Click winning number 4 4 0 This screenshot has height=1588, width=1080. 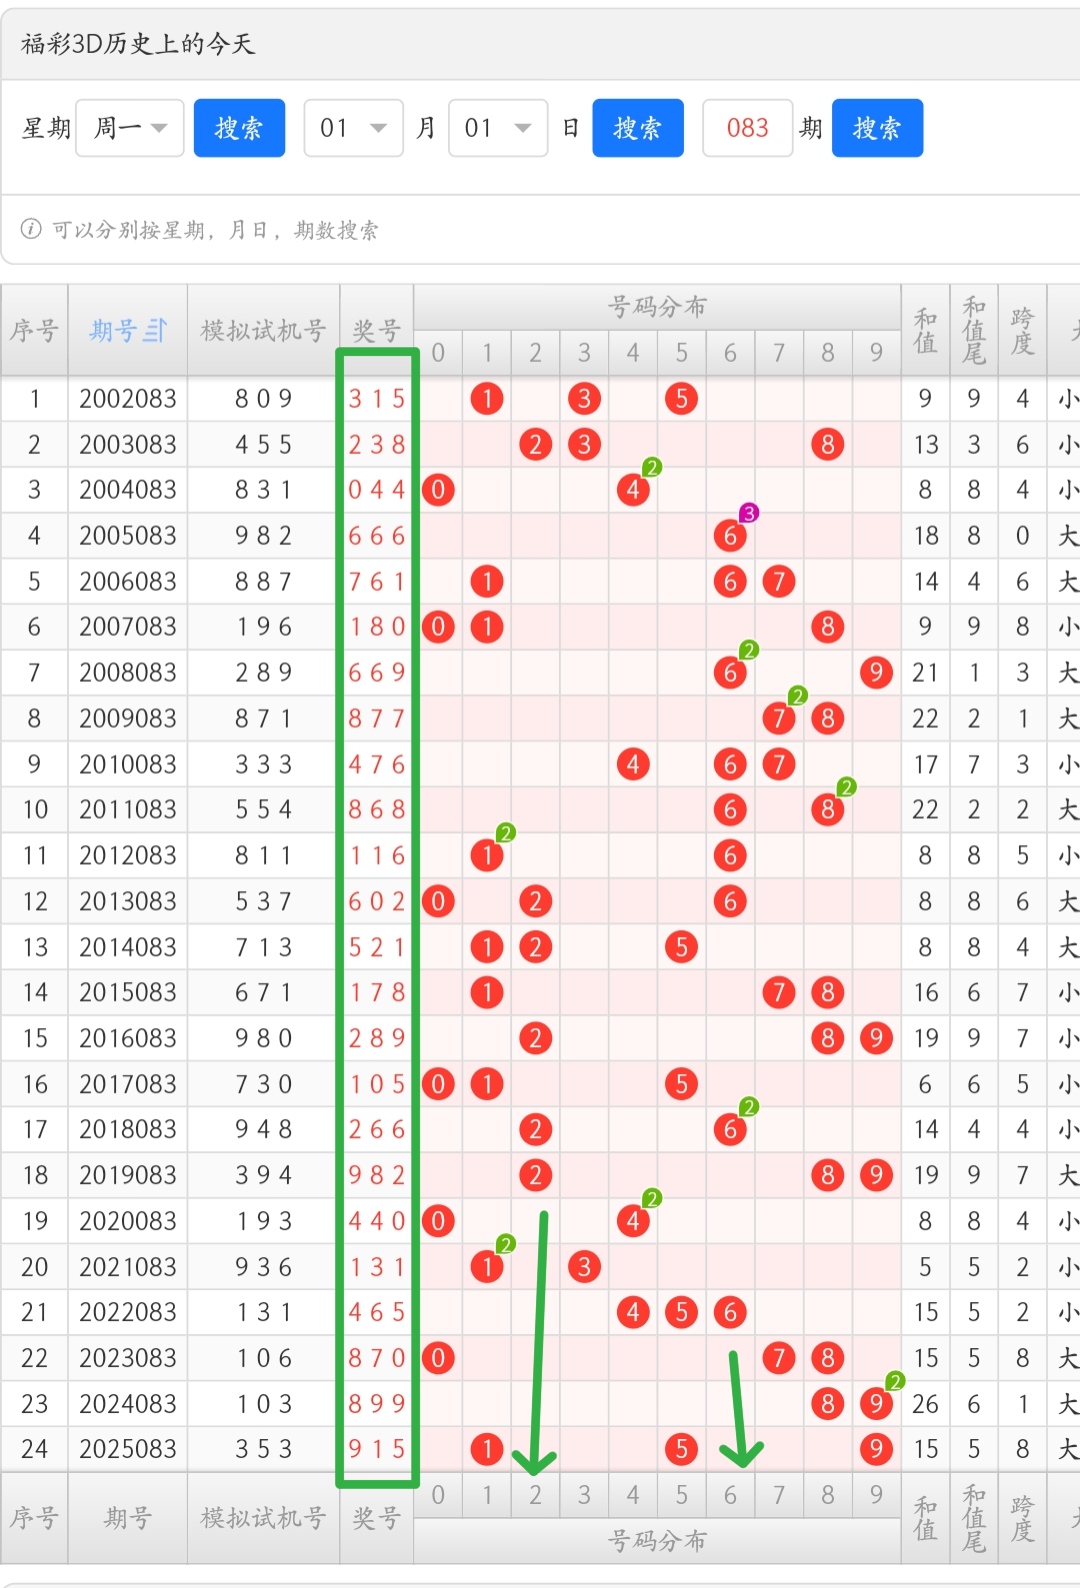[377, 1222]
